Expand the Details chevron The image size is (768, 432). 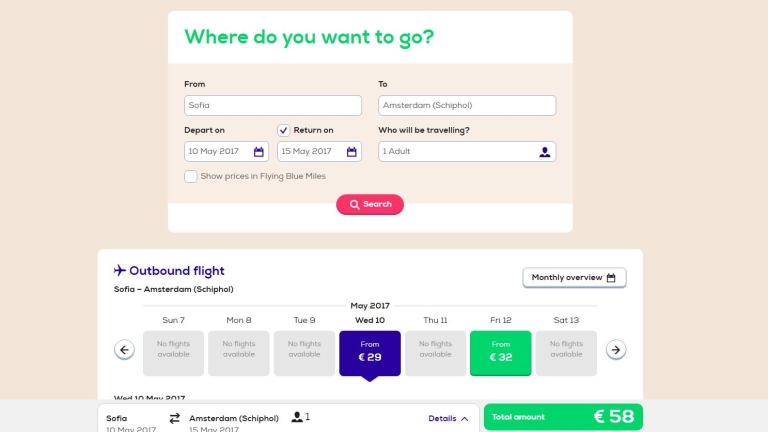[464, 419]
